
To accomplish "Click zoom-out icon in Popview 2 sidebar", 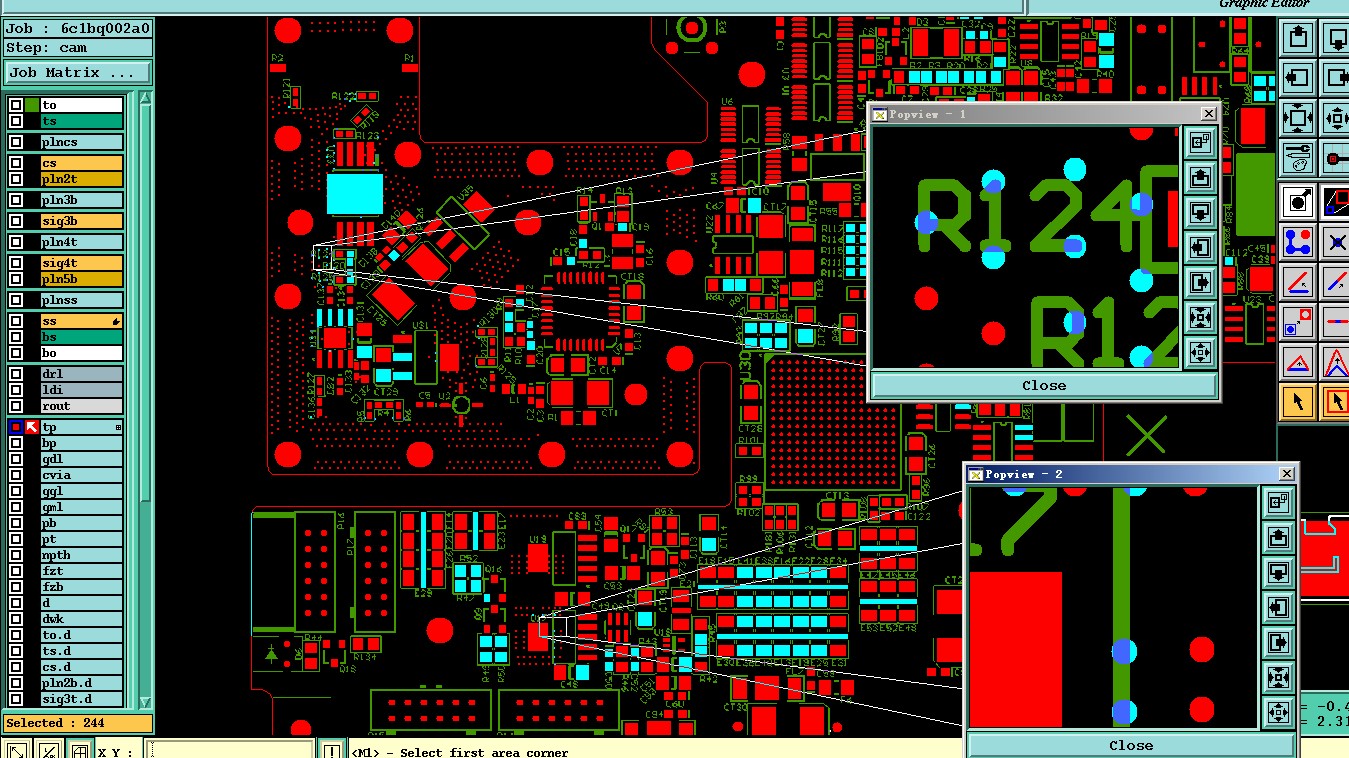I will click(1278, 712).
